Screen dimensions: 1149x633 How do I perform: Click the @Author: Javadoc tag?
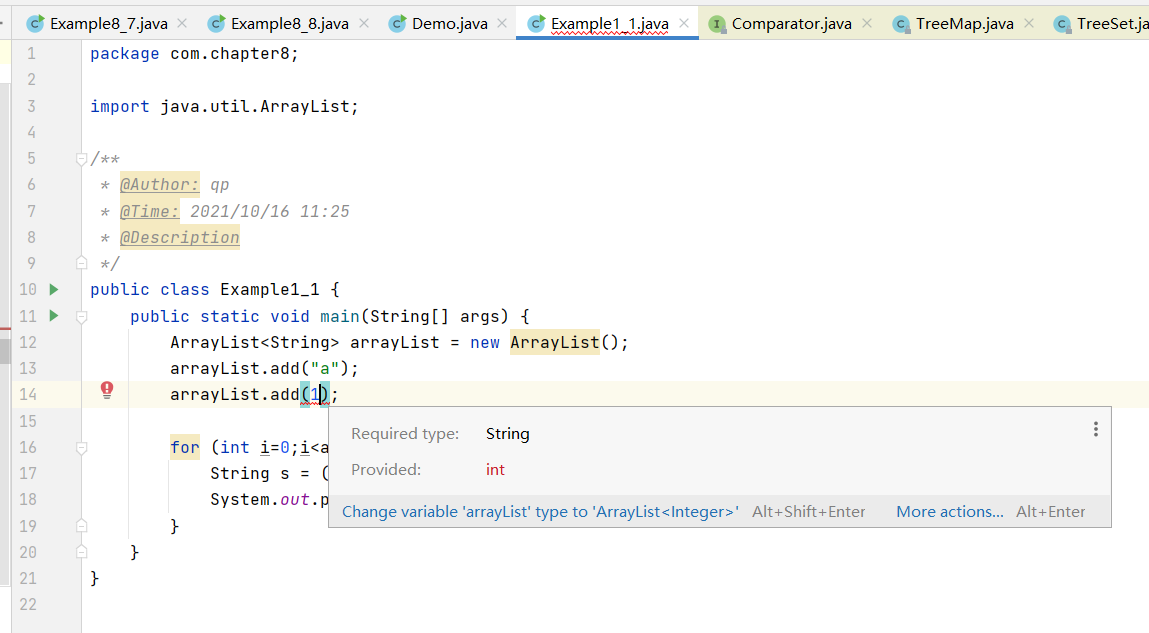pos(159,185)
